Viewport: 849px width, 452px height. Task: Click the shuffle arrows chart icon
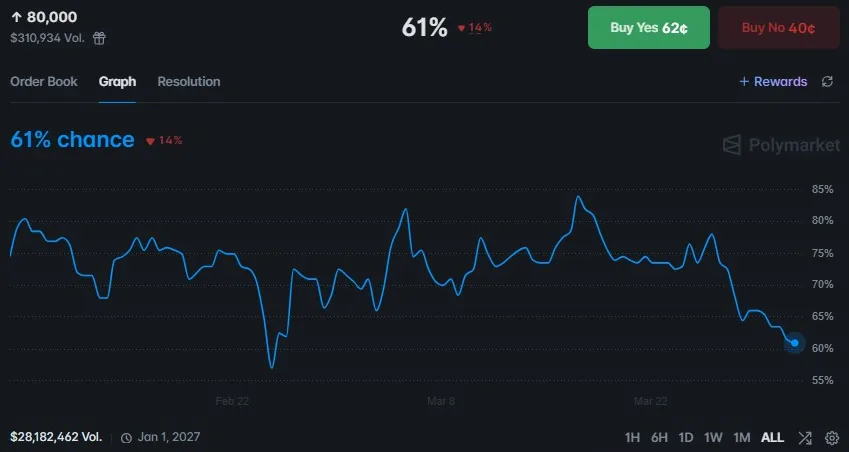coord(805,437)
